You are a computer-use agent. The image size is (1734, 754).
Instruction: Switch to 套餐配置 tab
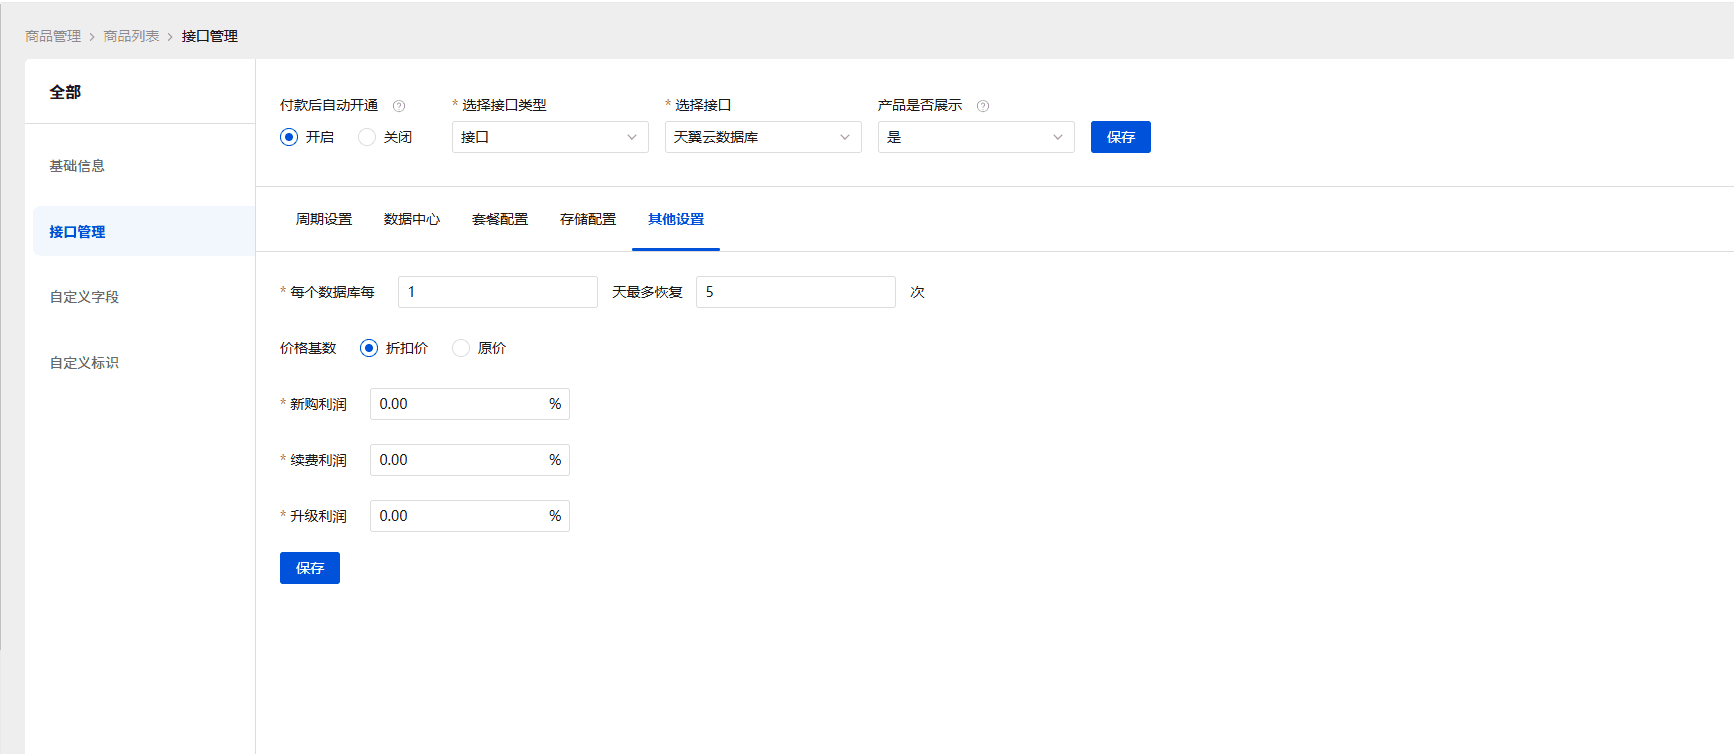click(x=500, y=219)
